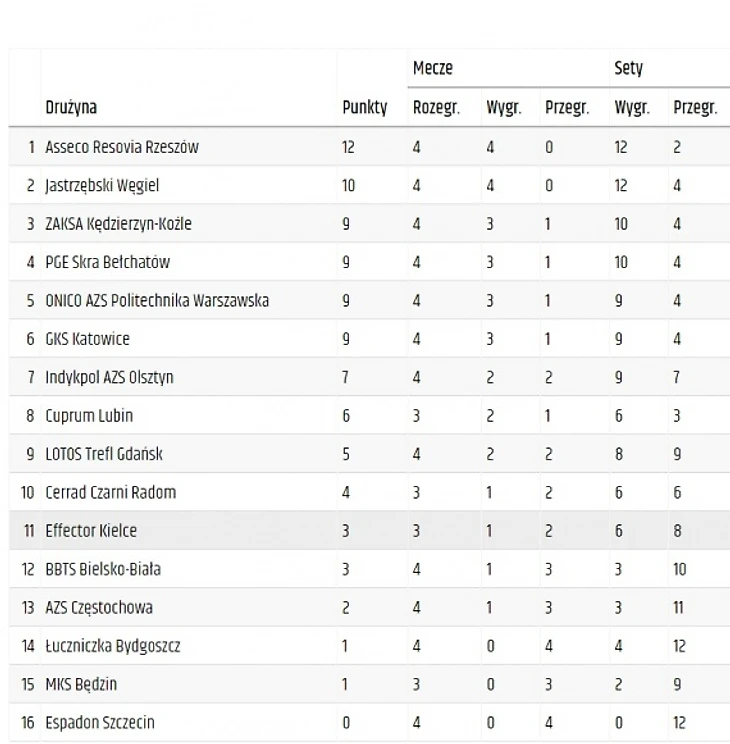Click the Mecze group header

433,69
